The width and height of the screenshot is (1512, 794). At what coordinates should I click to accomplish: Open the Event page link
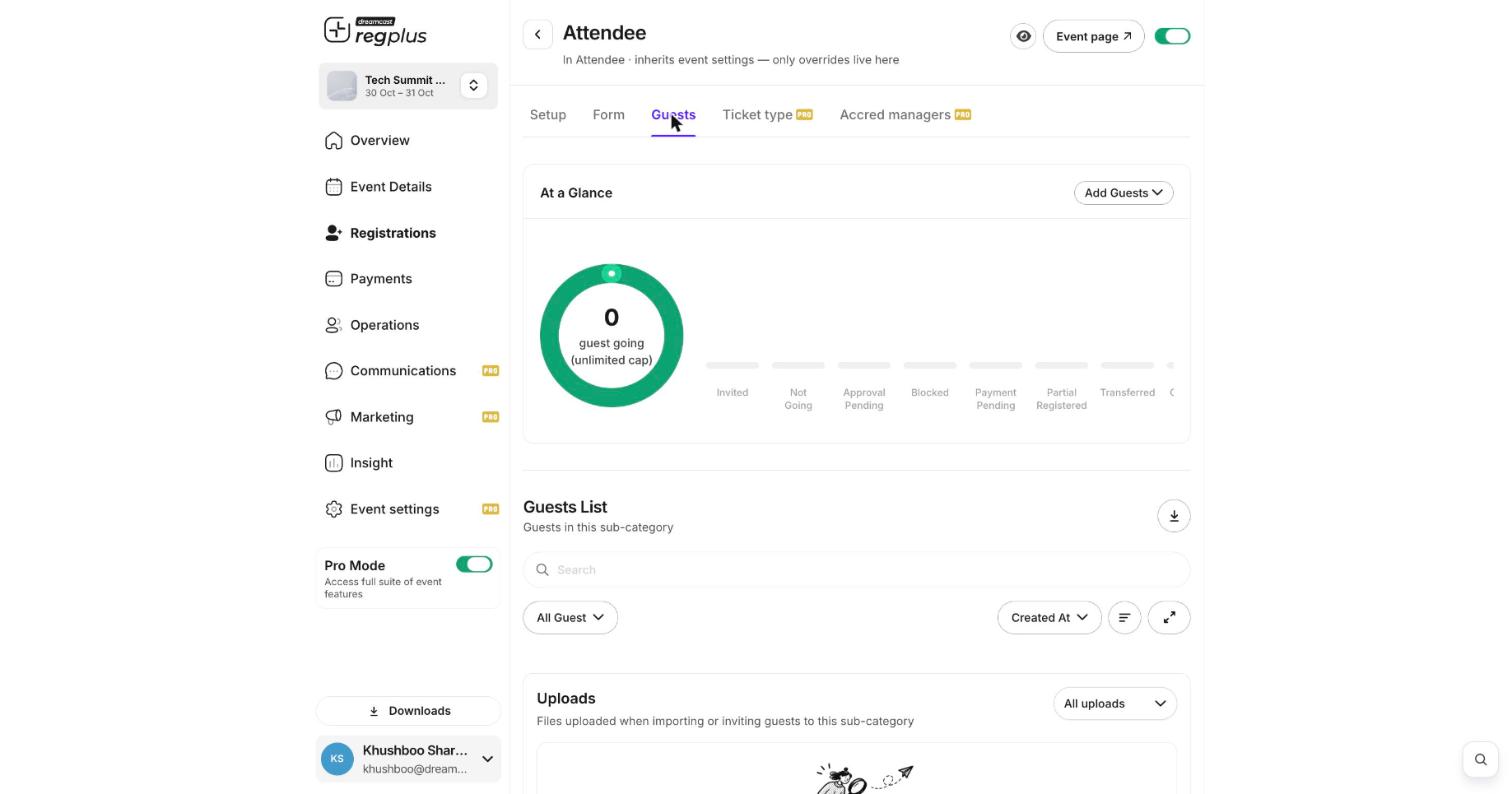click(1093, 36)
